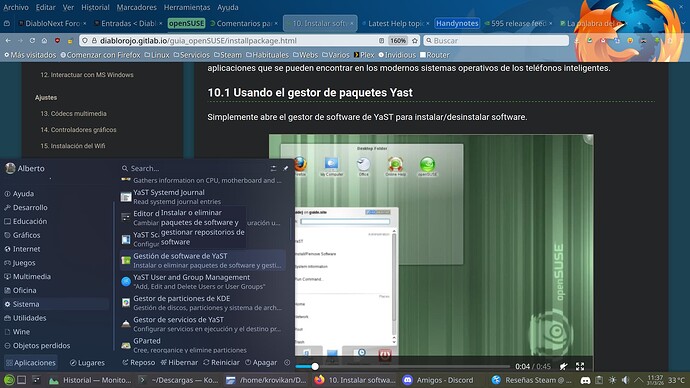Click the launcher configure icon beside Search
Screen dimensions: 690x388
(273, 168)
